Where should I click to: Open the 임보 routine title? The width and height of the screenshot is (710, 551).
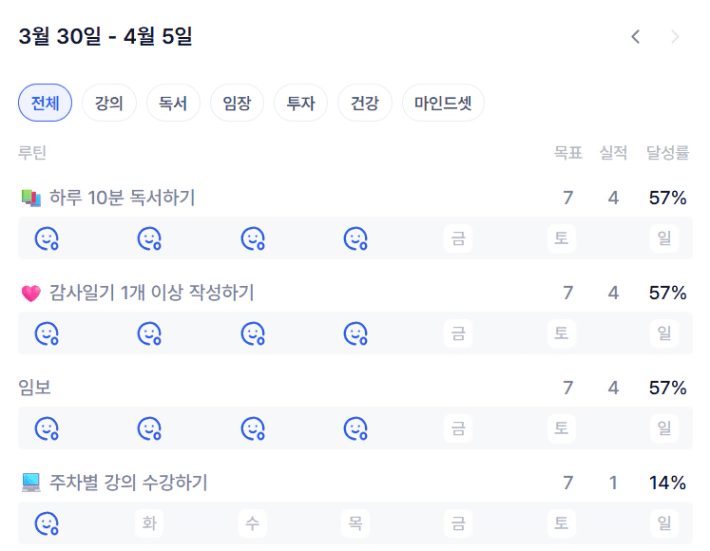point(35,388)
